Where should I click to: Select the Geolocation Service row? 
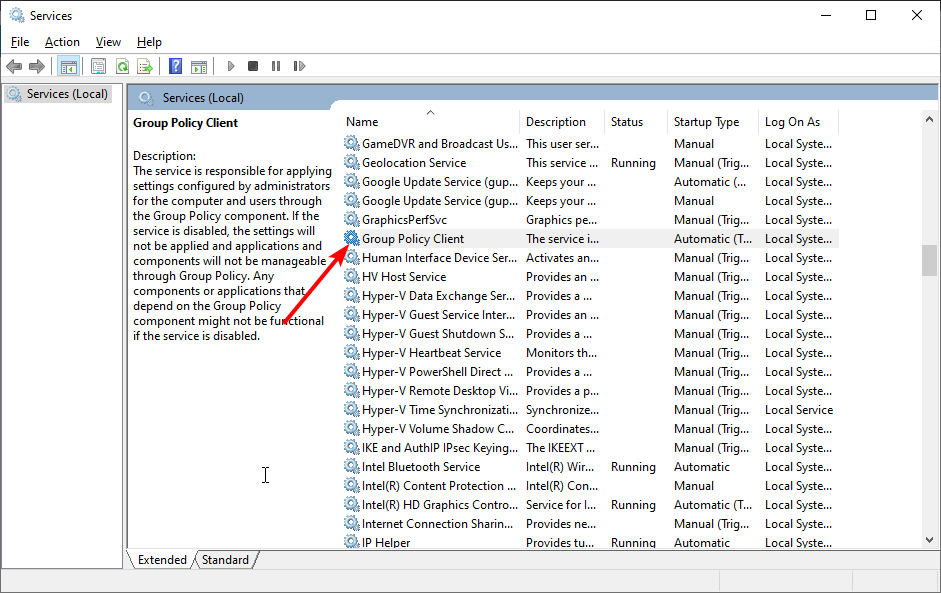click(x=414, y=162)
